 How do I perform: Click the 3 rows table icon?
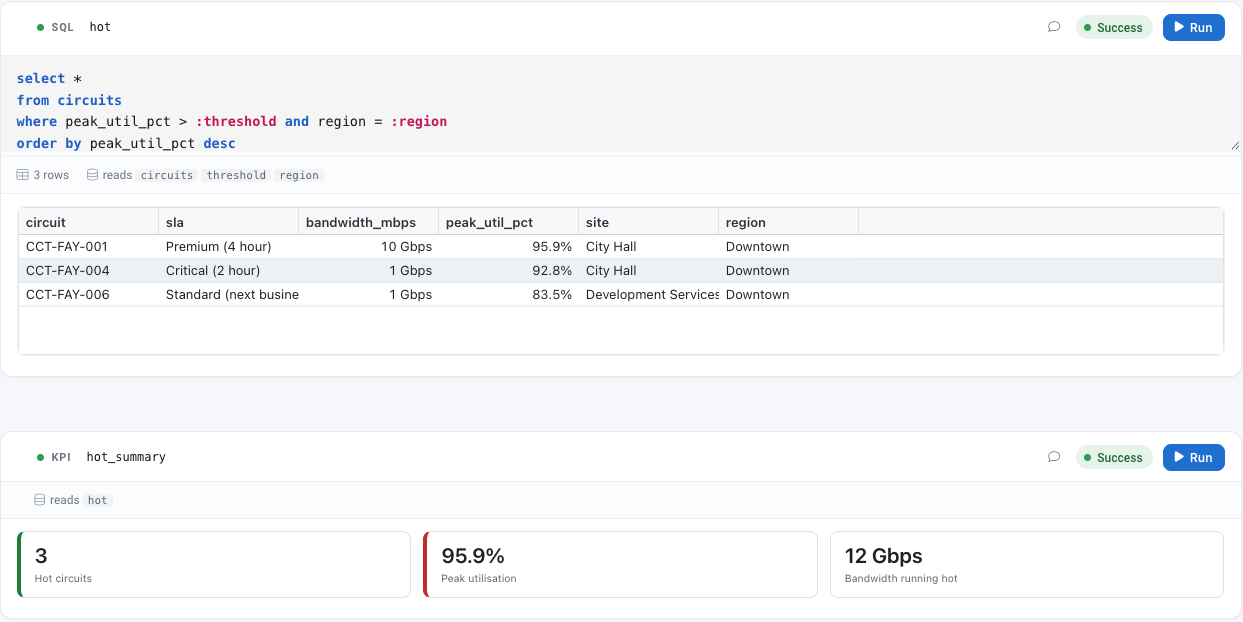pos(23,175)
